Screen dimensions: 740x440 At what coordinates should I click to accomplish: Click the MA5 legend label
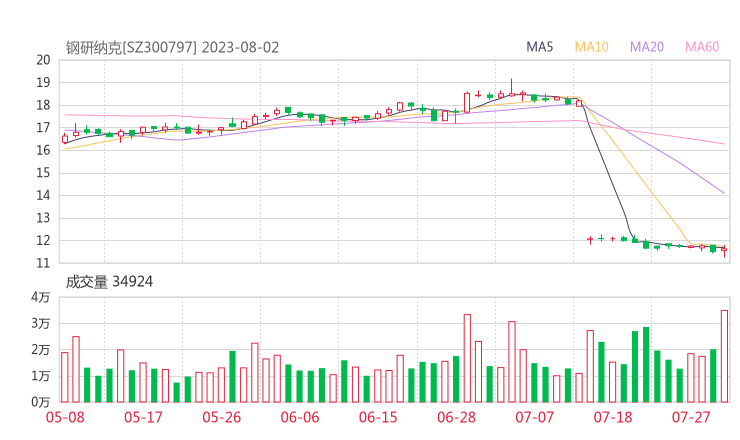point(539,47)
